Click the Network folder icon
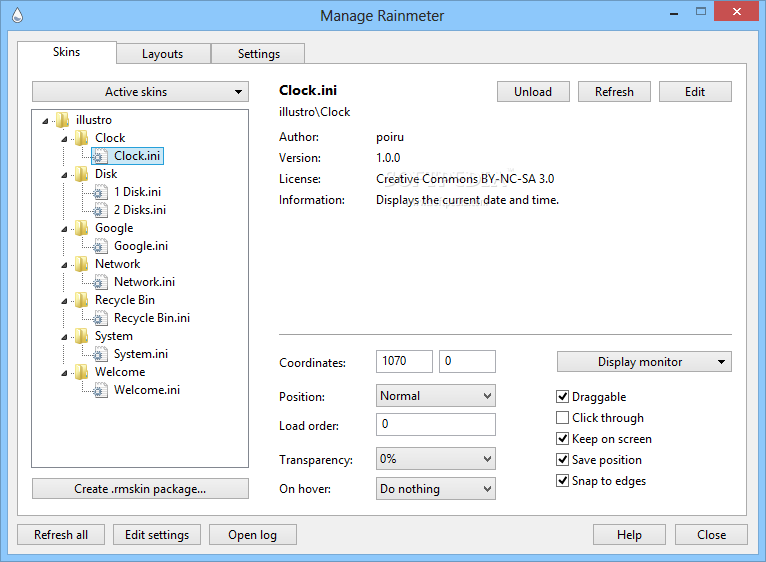Viewport: 766px width, 562px height. [82, 264]
